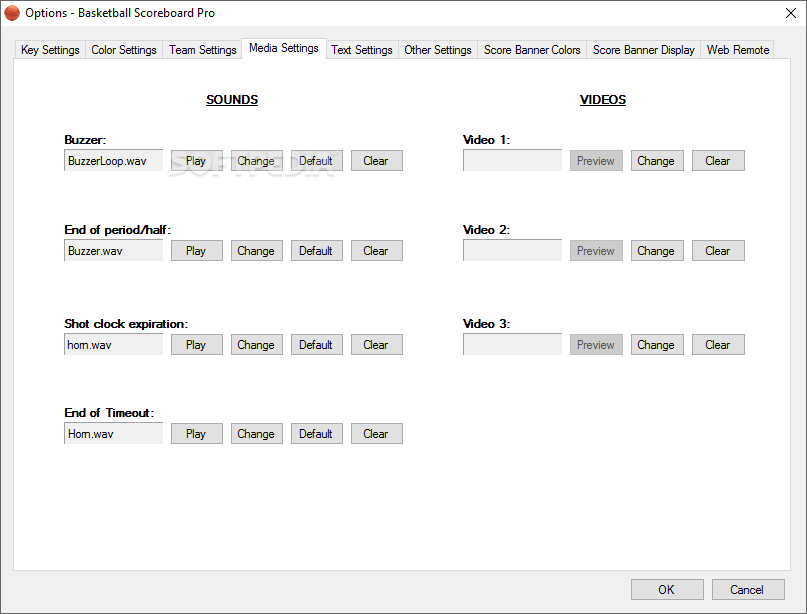
Task: Play End of period/half sound
Action: click(x=197, y=251)
